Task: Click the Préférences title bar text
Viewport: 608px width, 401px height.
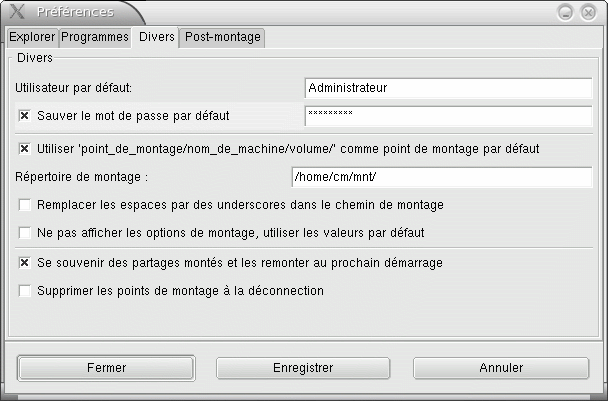Action: click(75, 12)
